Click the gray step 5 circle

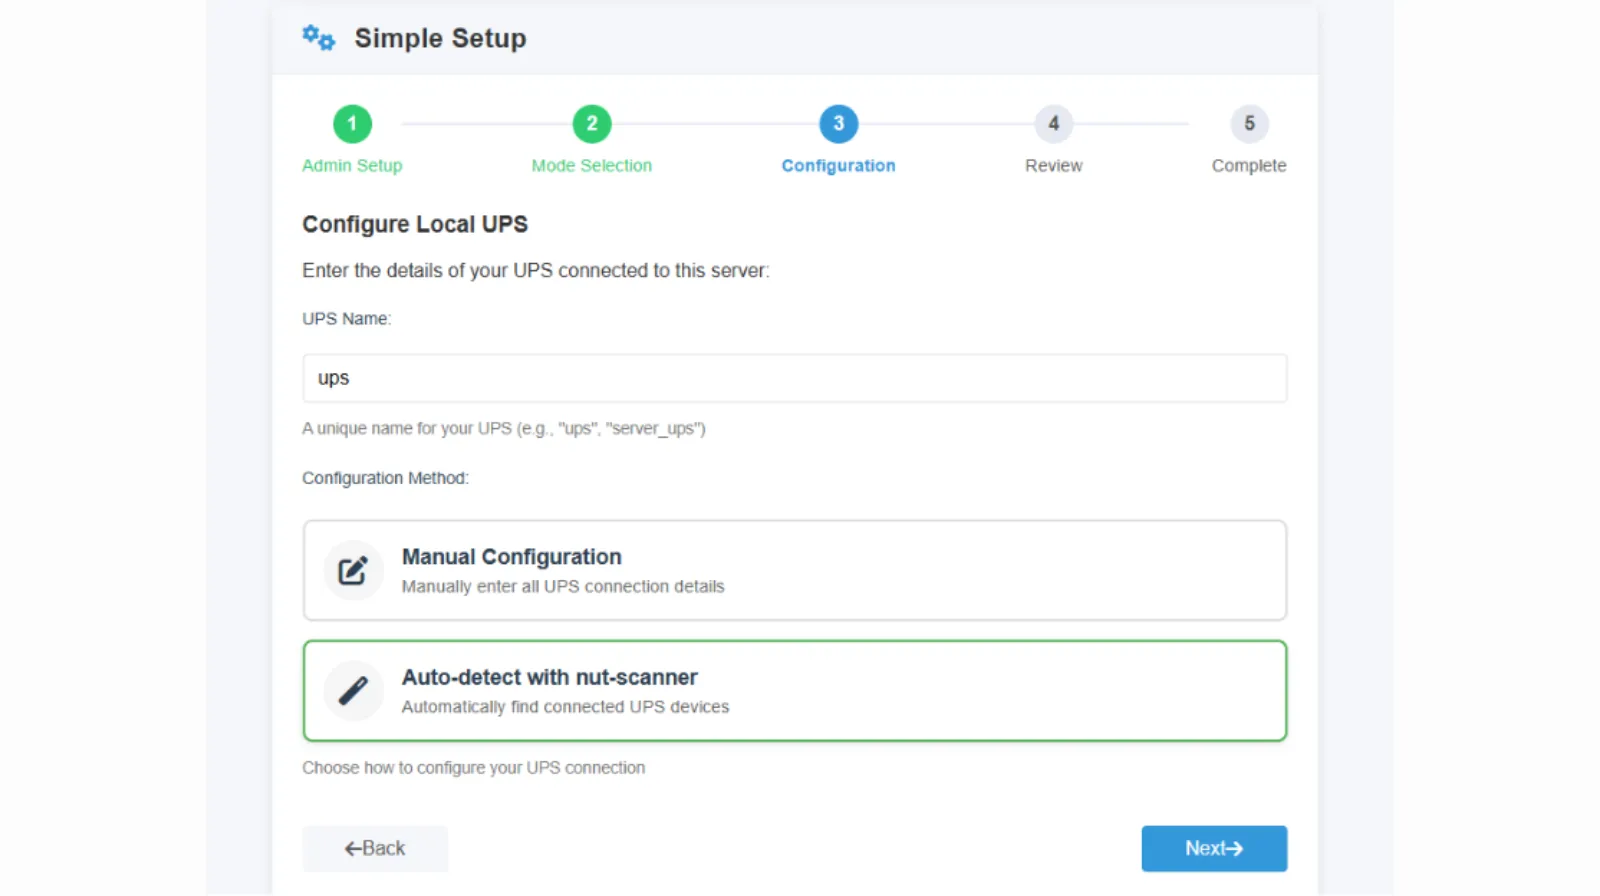(x=1249, y=124)
